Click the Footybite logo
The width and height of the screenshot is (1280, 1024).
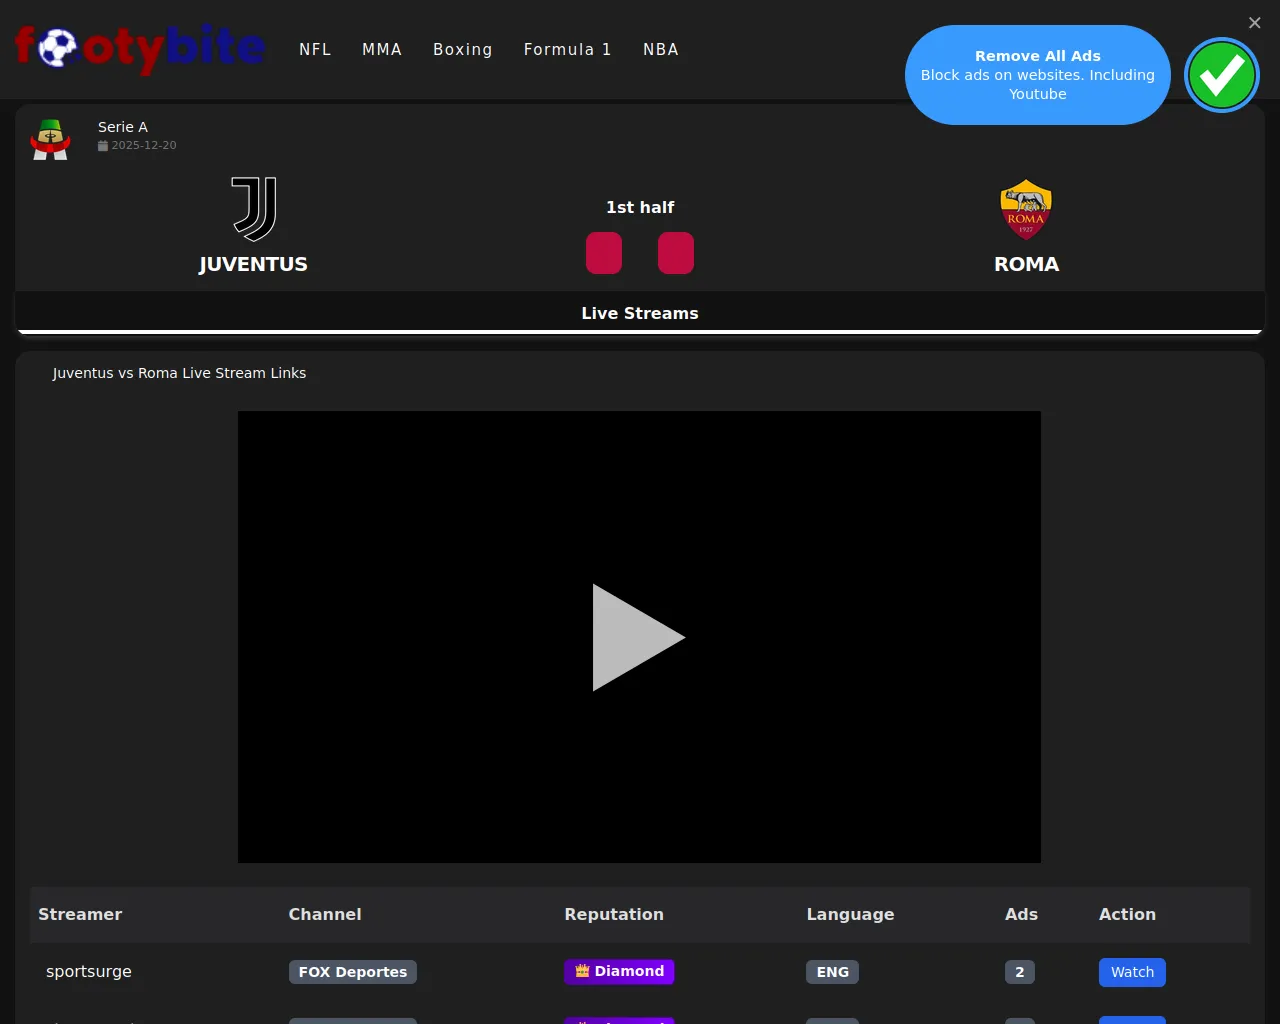140,48
